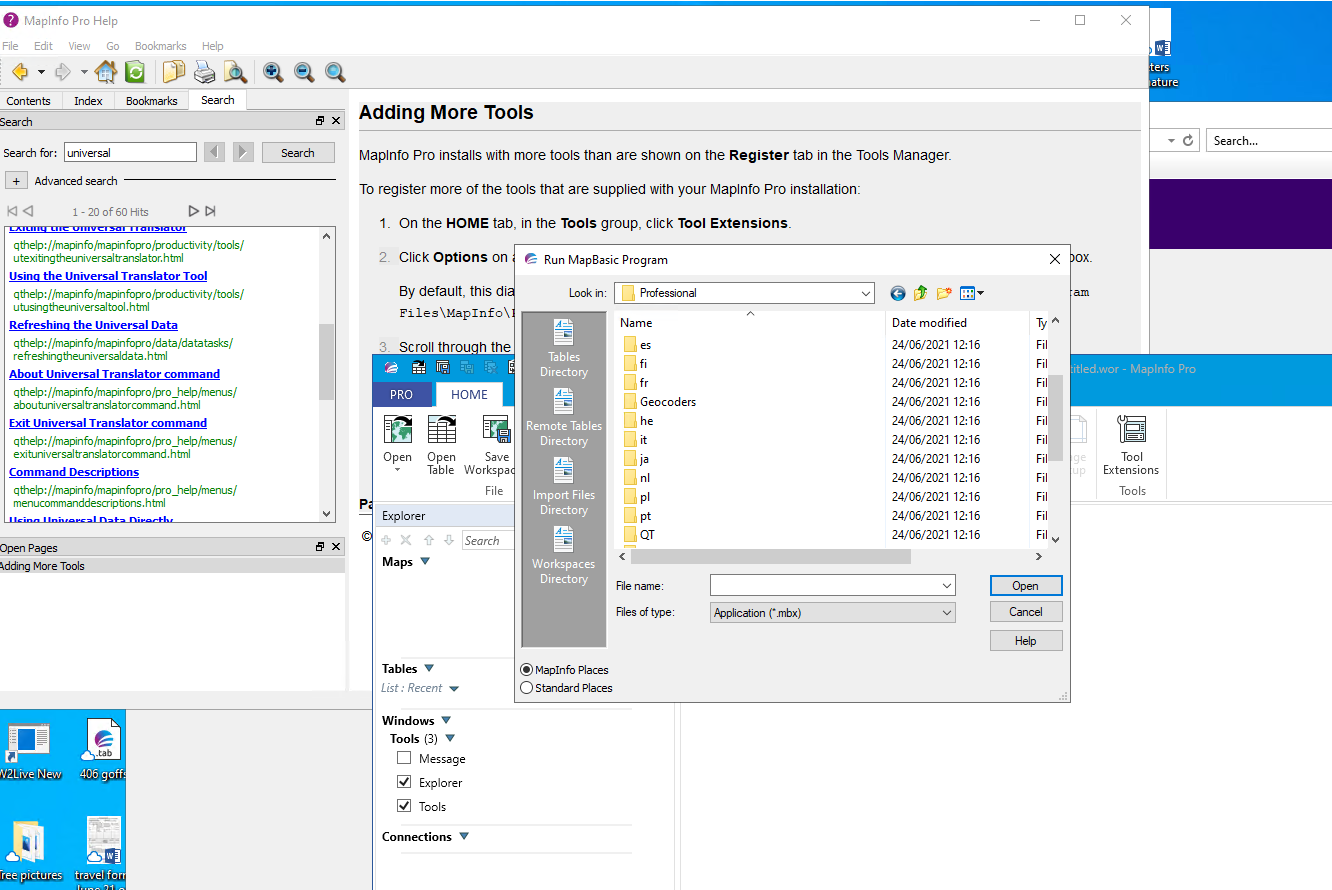Click Open Table in MapInfo ribbon
1332x890 pixels.
click(441, 445)
